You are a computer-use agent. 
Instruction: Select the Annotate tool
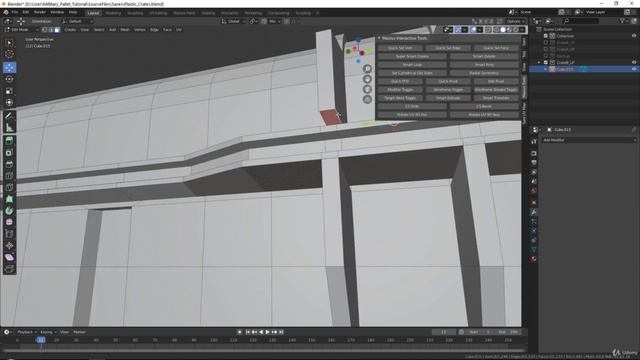[9, 116]
